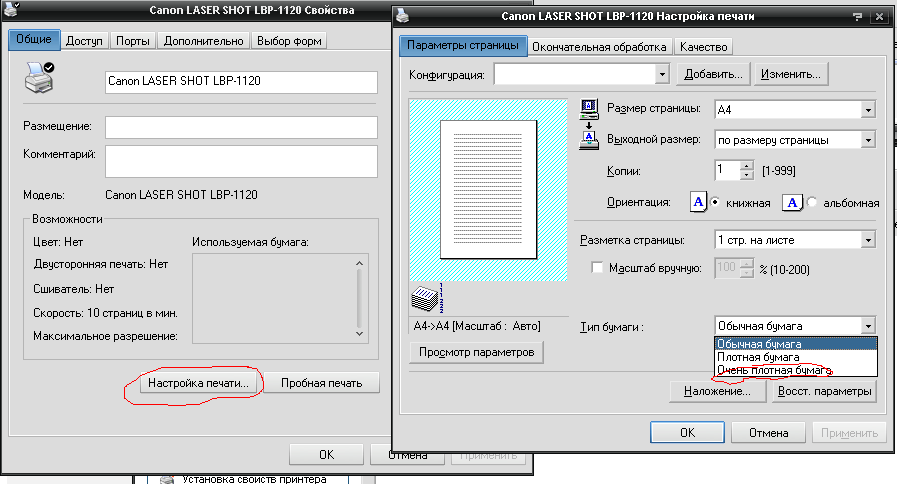
Task: Switch to Окончательная обработка tab
Action: coord(599,47)
